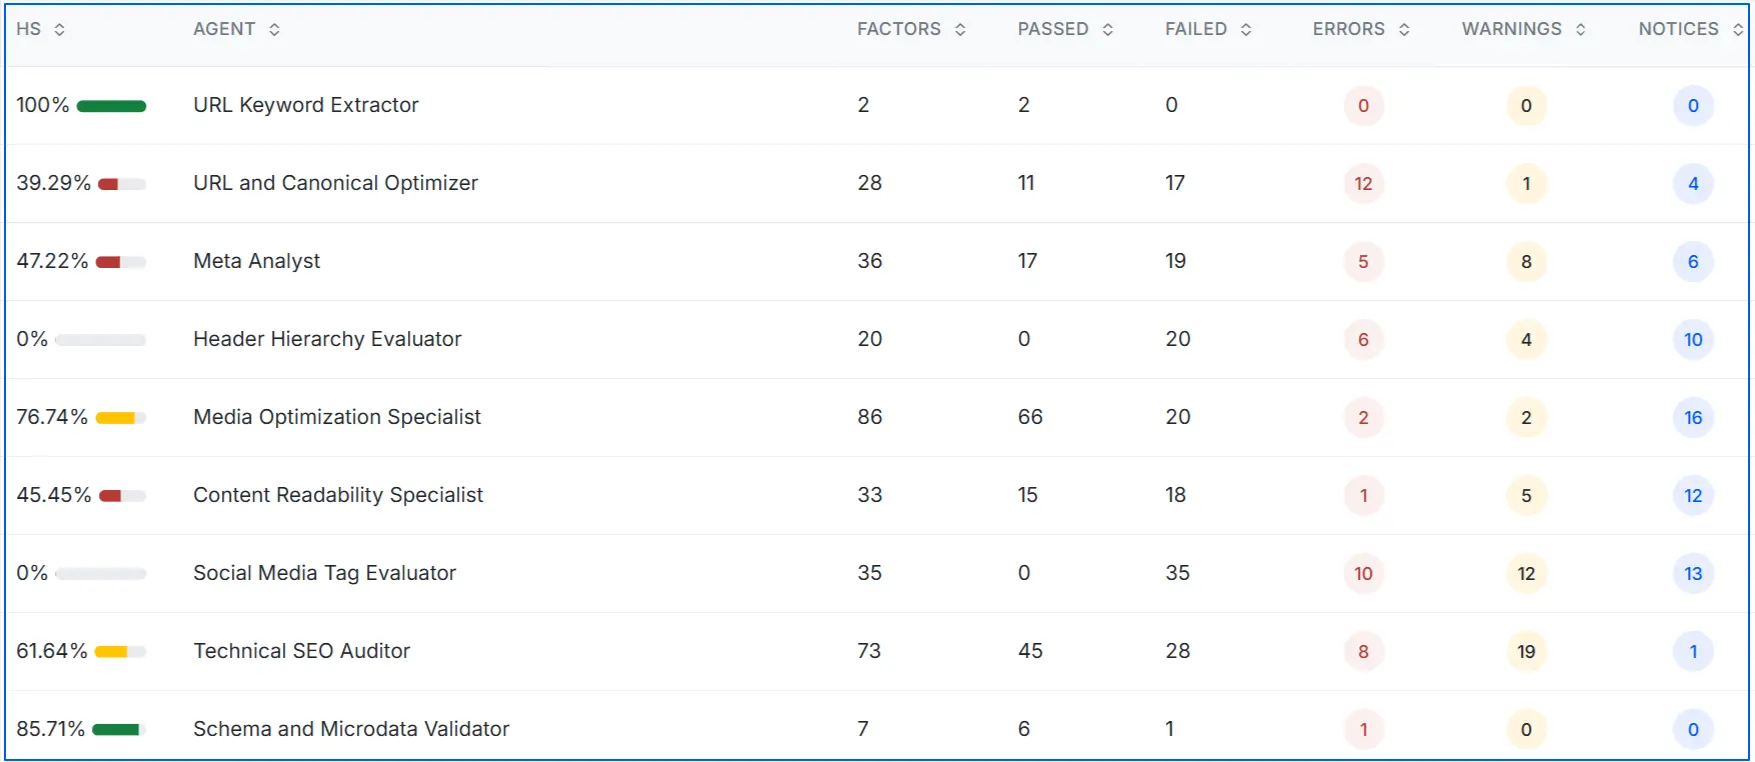This screenshot has width=1755, height=762.
Task: Click the 12 notices badge for Content Readability Specialist
Action: click(1692, 495)
